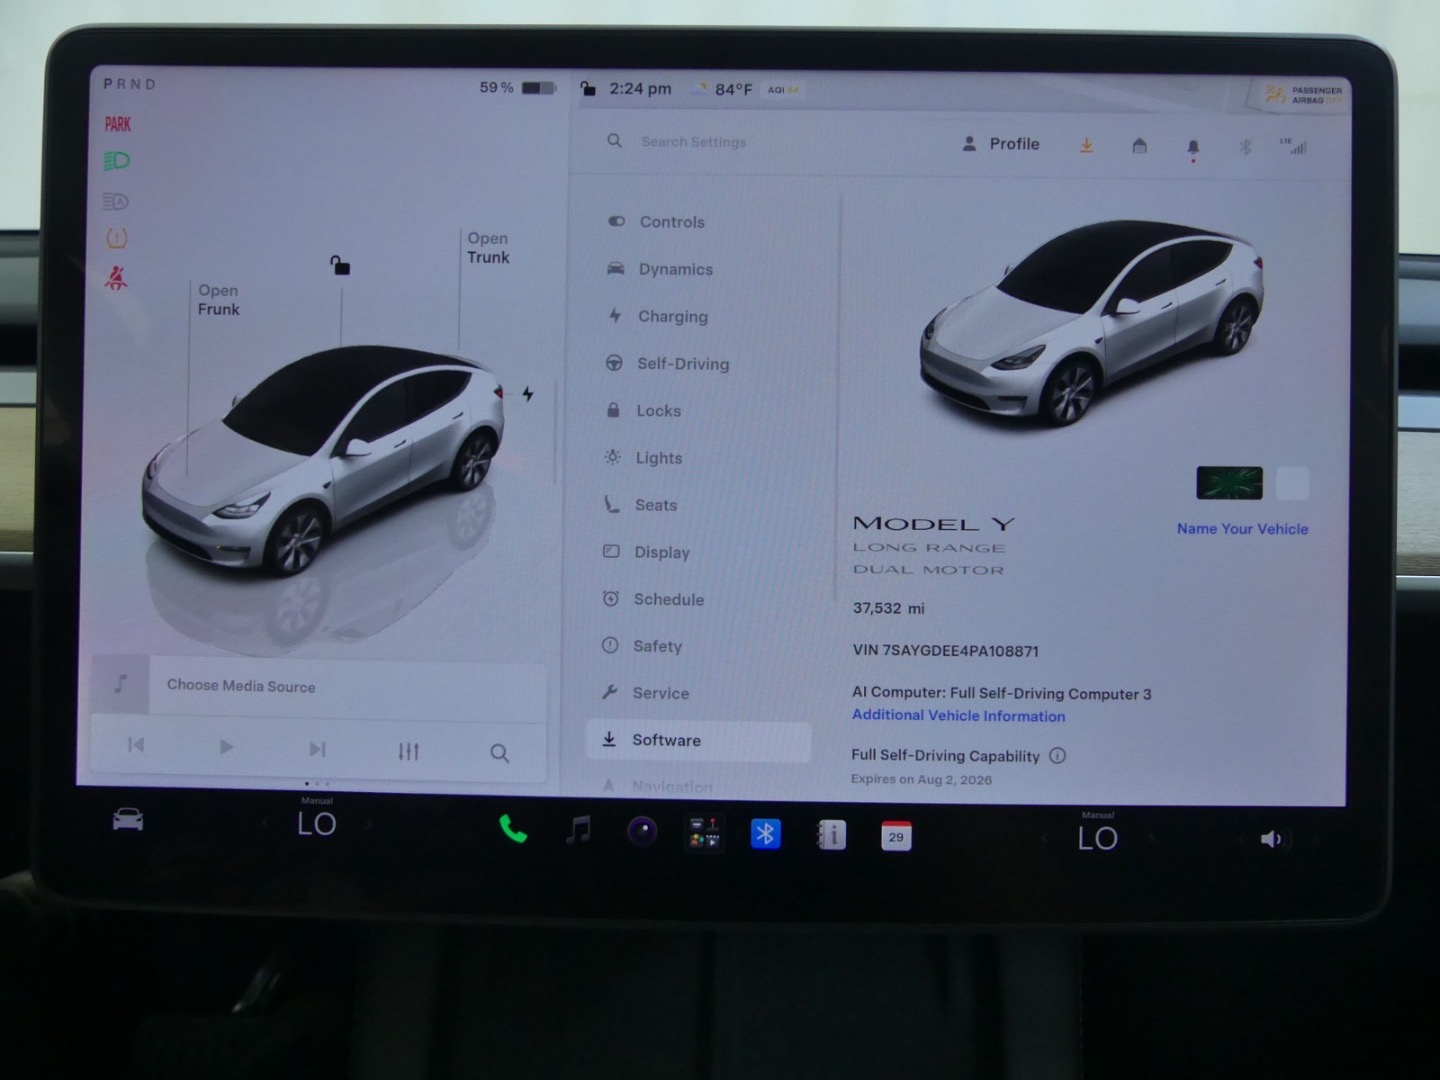
Task: Tap the volume speaker icon
Action: tap(1271, 839)
